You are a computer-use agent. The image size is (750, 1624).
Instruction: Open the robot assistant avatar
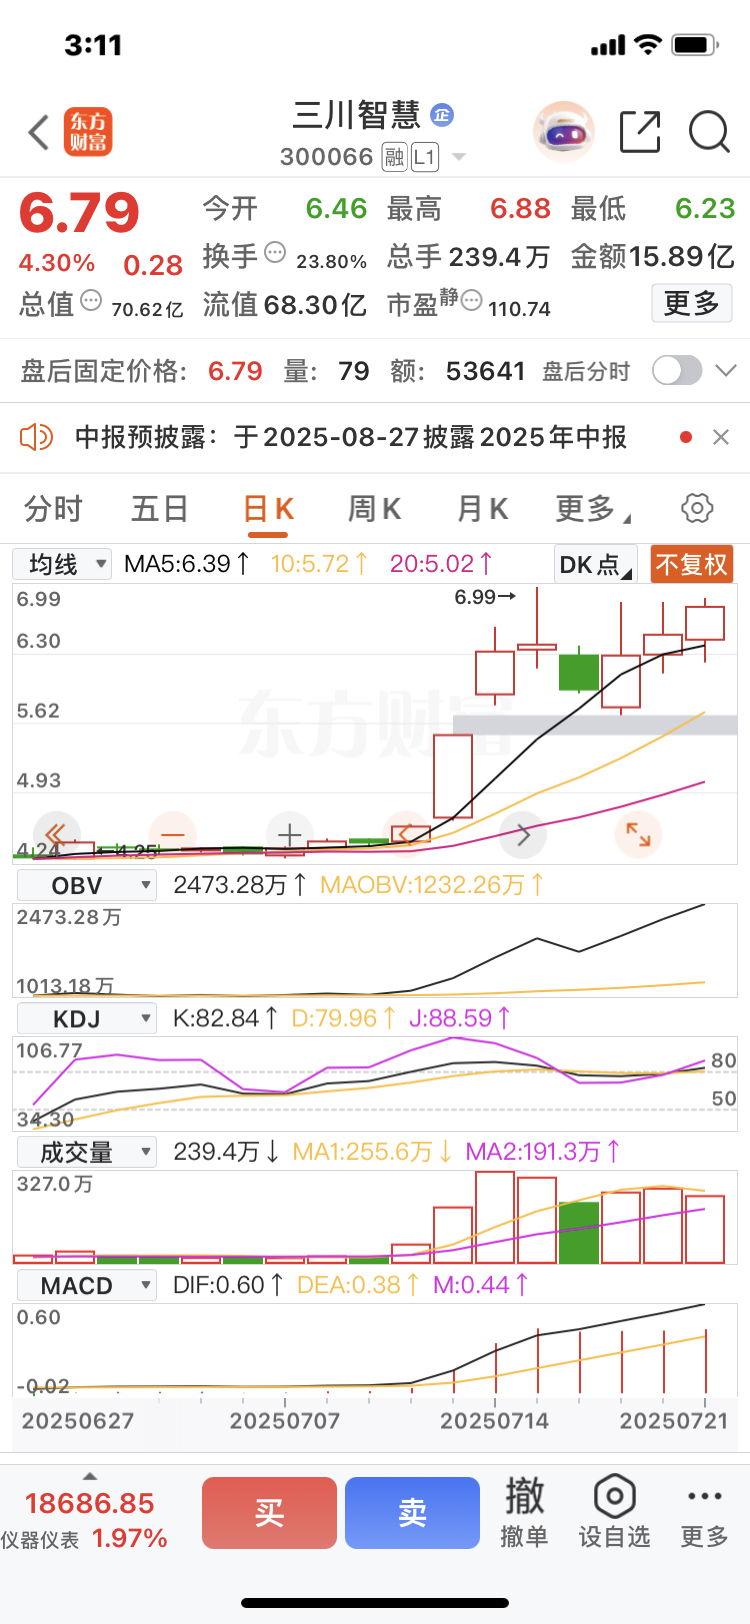564,131
